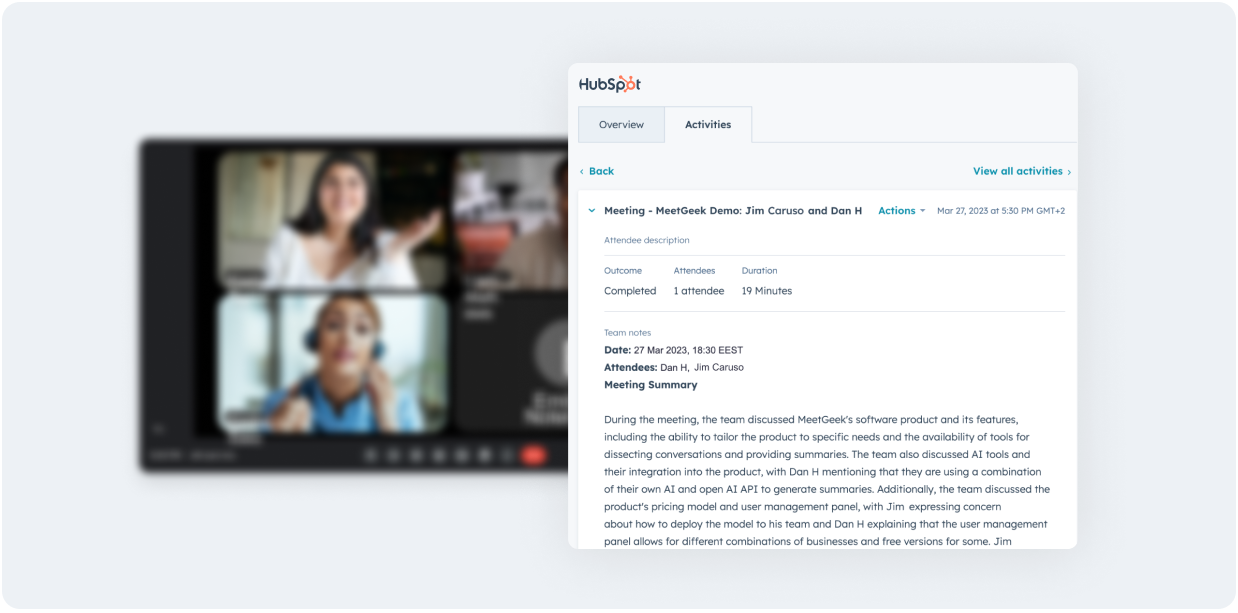Stop video with the second Zoom toolbar icon

tap(391, 454)
